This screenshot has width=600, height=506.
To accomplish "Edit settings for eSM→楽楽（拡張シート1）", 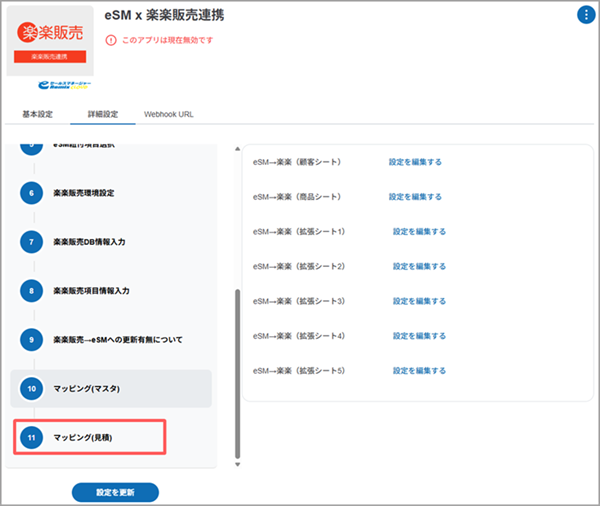I will (x=419, y=232).
